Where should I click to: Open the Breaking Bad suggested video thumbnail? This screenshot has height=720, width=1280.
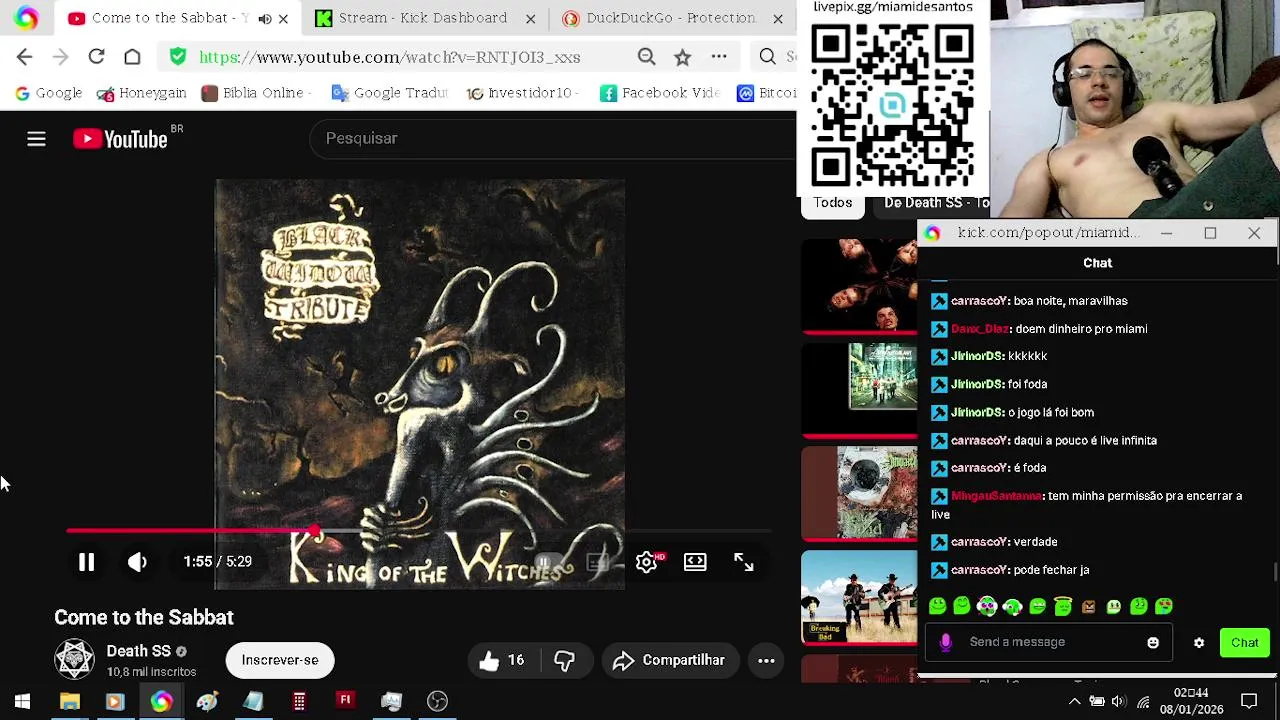(x=859, y=598)
